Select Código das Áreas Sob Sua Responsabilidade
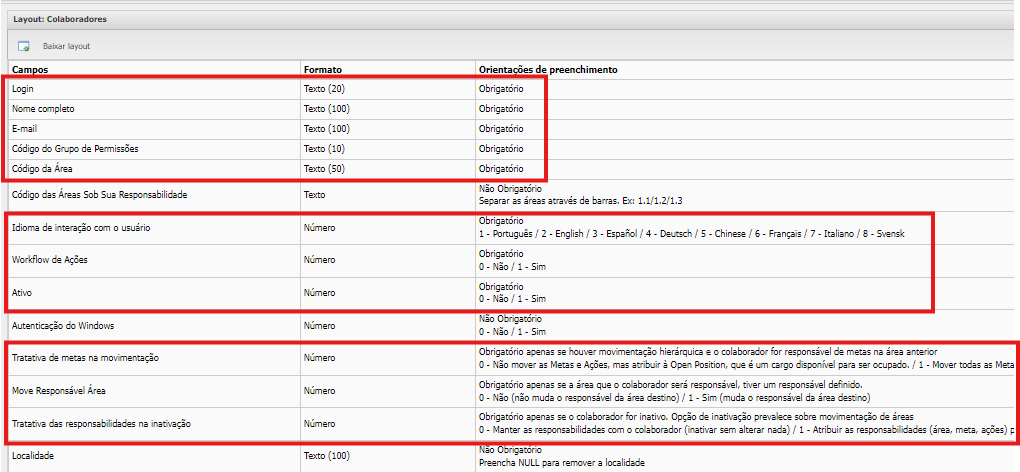1020x472 pixels. click(x=100, y=194)
